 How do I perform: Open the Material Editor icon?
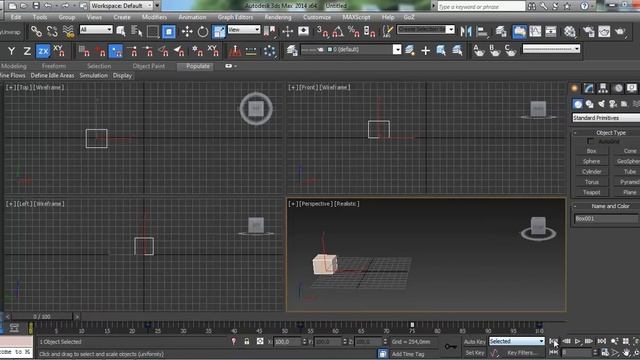pos(570,31)
